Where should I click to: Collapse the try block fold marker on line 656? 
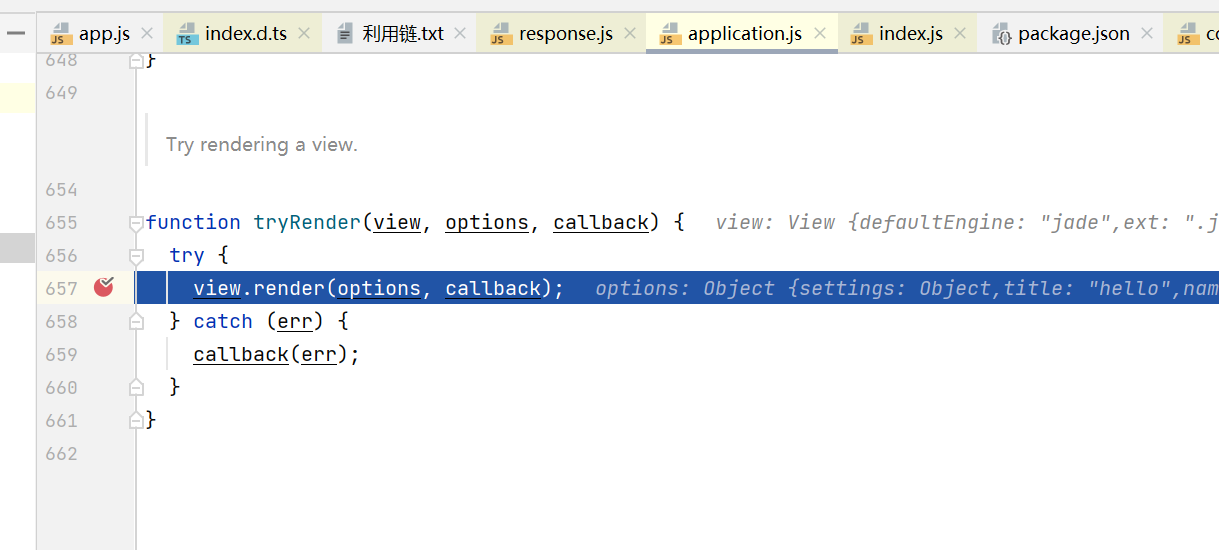pyautogui.click(x=136, y=255)
